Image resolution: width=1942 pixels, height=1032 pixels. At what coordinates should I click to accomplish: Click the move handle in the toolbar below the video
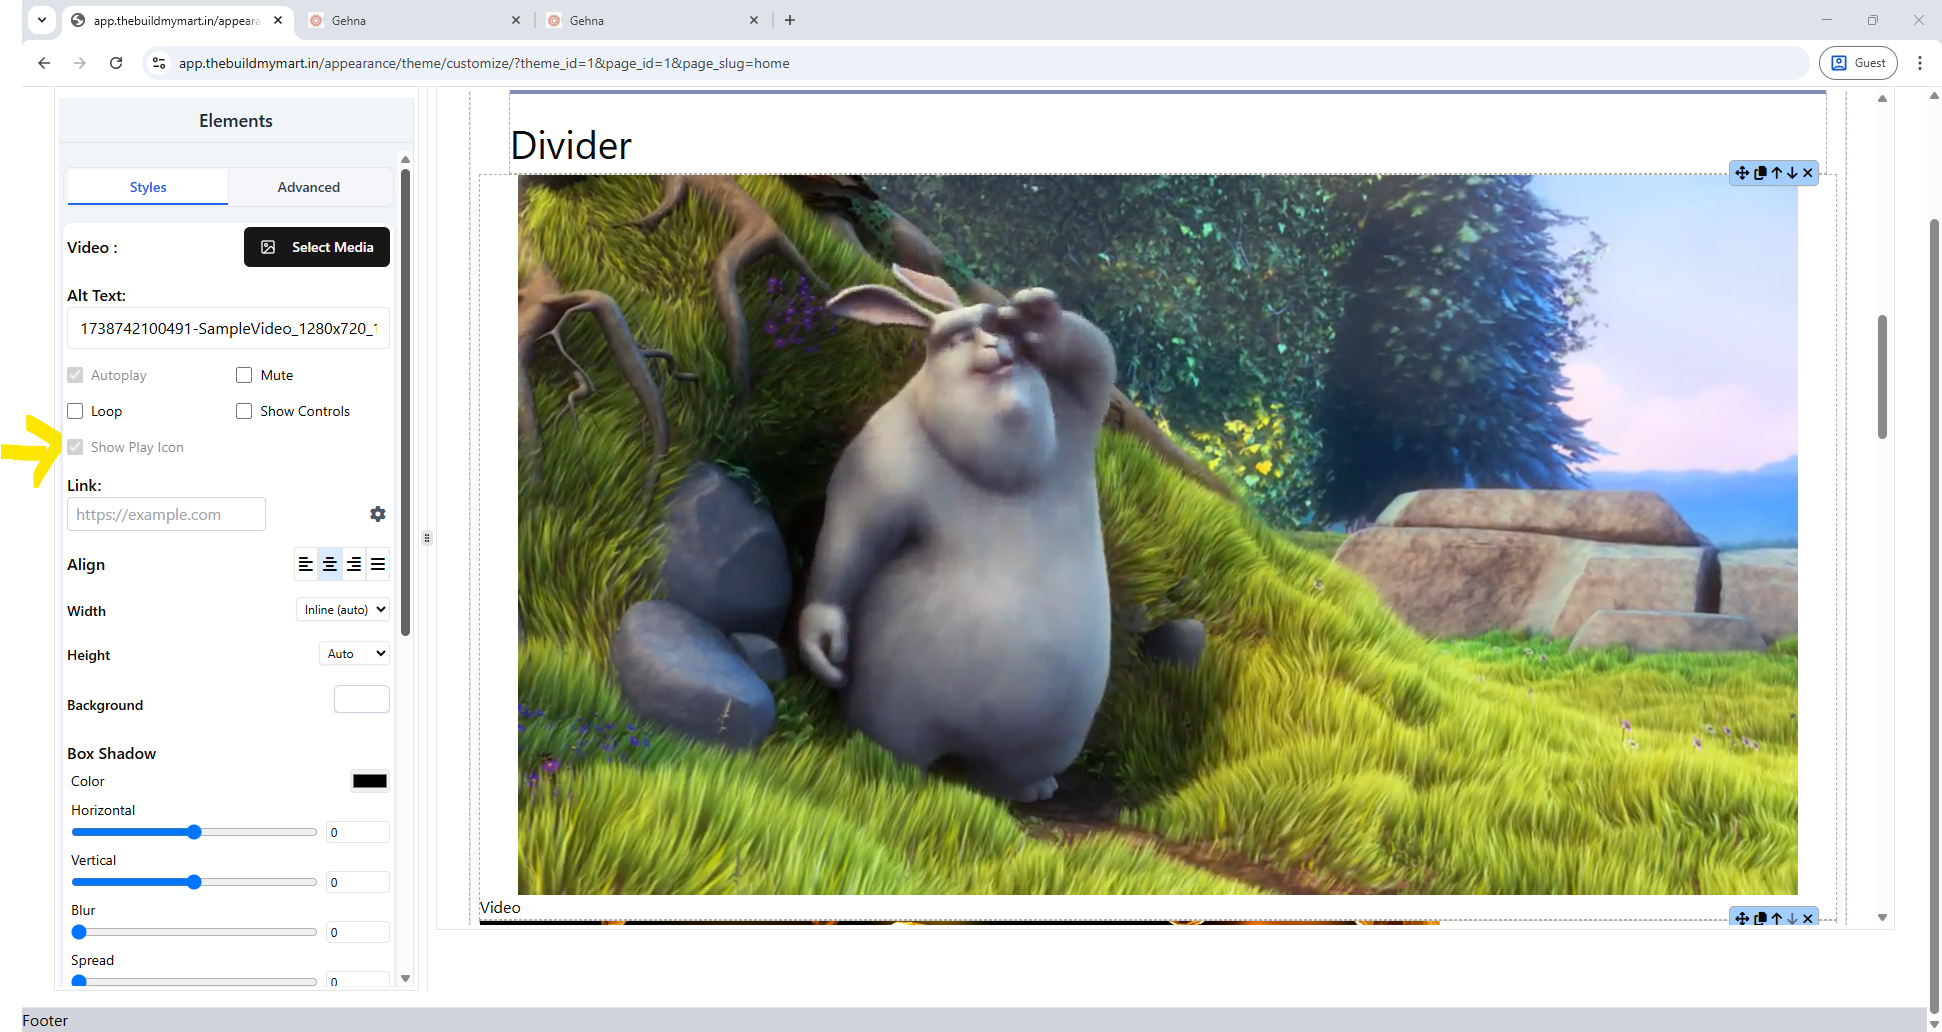[1742, 918]
